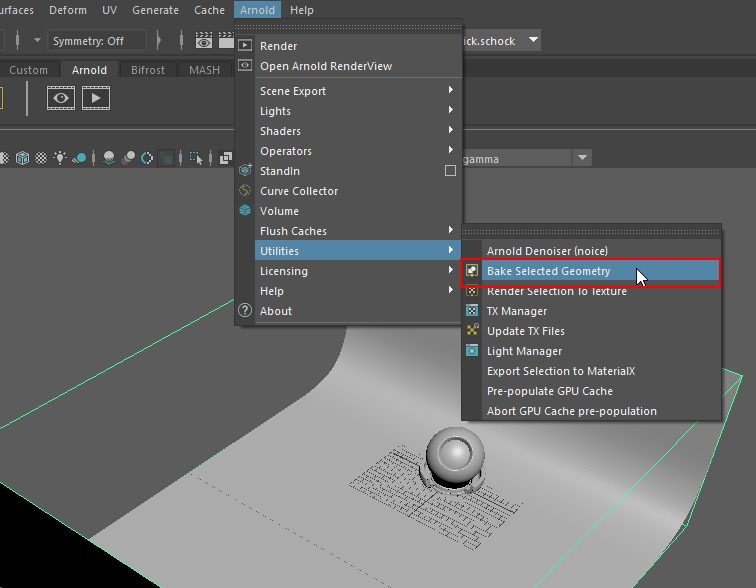Open the gamma view transform dropdown

click(582, 158)
